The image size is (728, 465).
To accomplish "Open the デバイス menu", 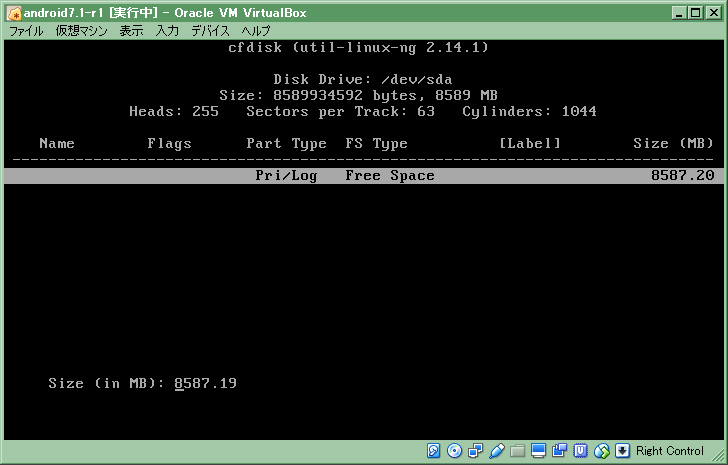I will [x=211, y=31].
